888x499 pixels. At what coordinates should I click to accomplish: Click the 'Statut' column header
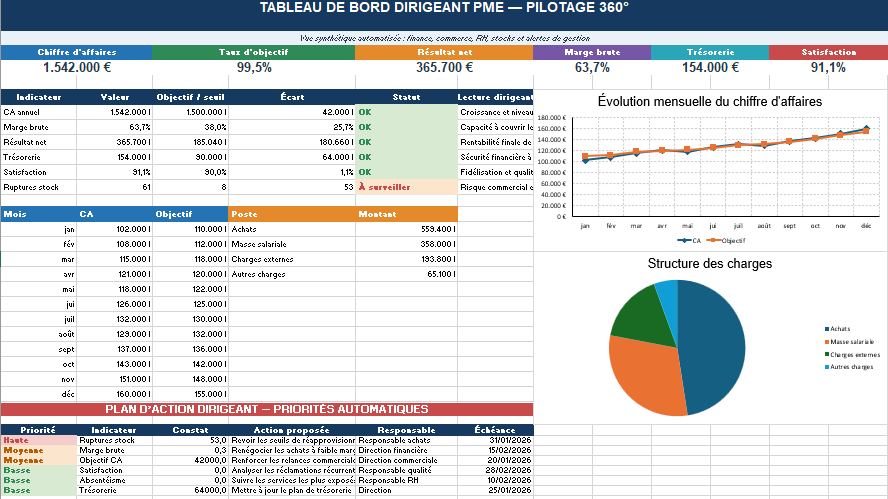(406, 97)
